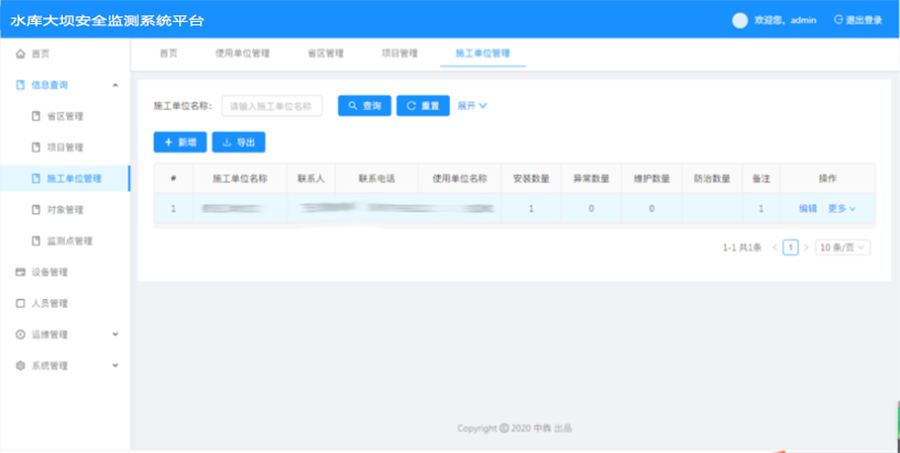The height and width of the screenshot is (453, 900).
Task: Click the home icon in sidebar
Action: [x=20, y=54]
